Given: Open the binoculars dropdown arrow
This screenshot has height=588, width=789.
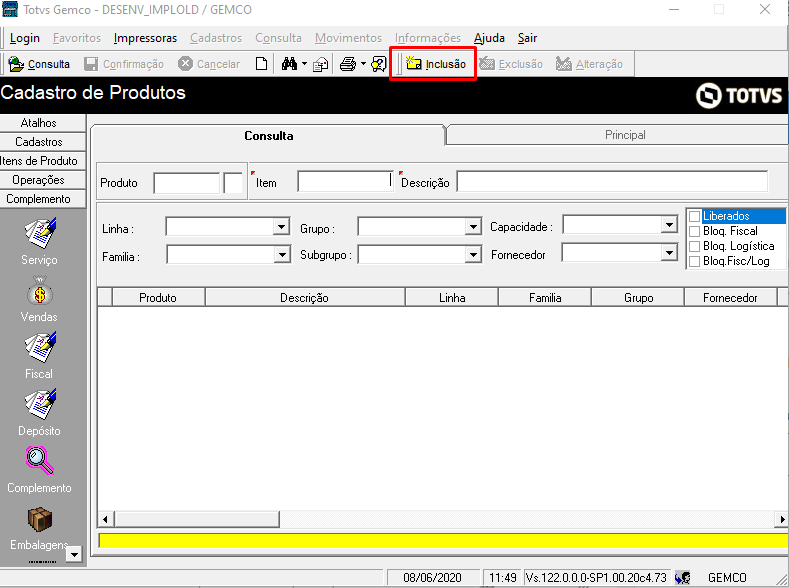Looking at the screenshot, I should pyautogui.click(x=304, y=64).
